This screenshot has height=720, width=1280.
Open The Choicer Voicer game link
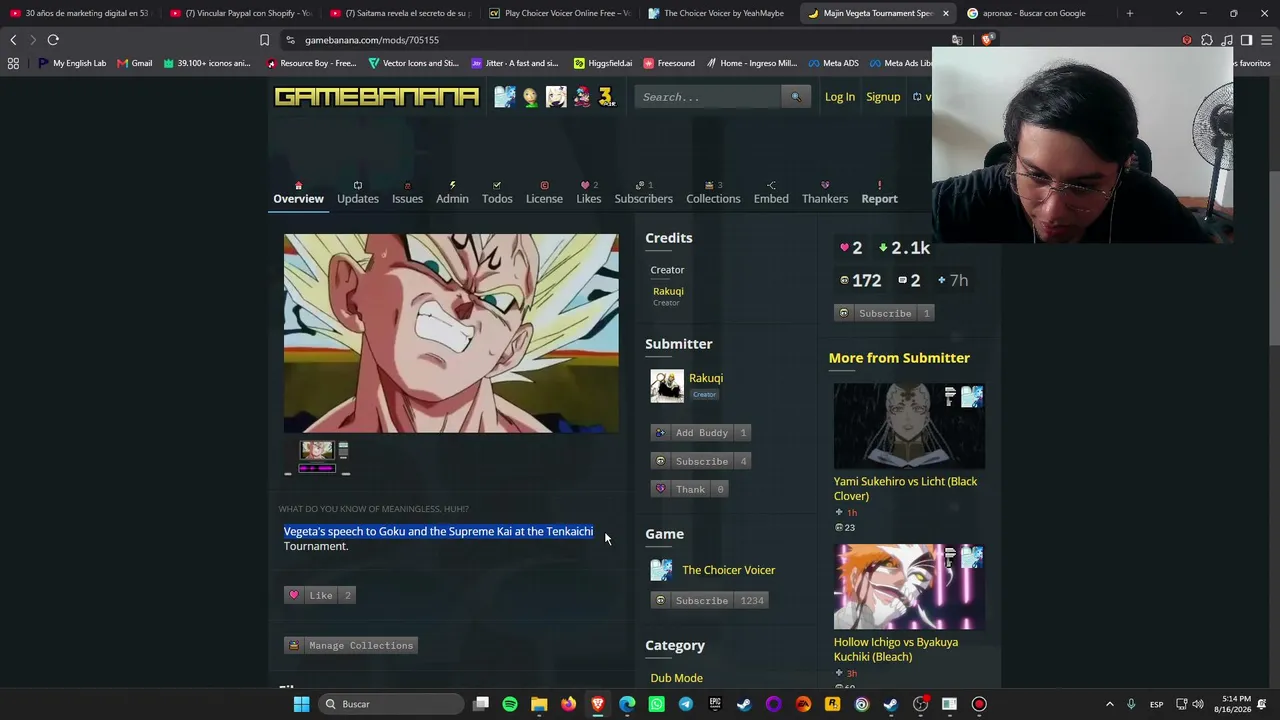tap(729, 570)
